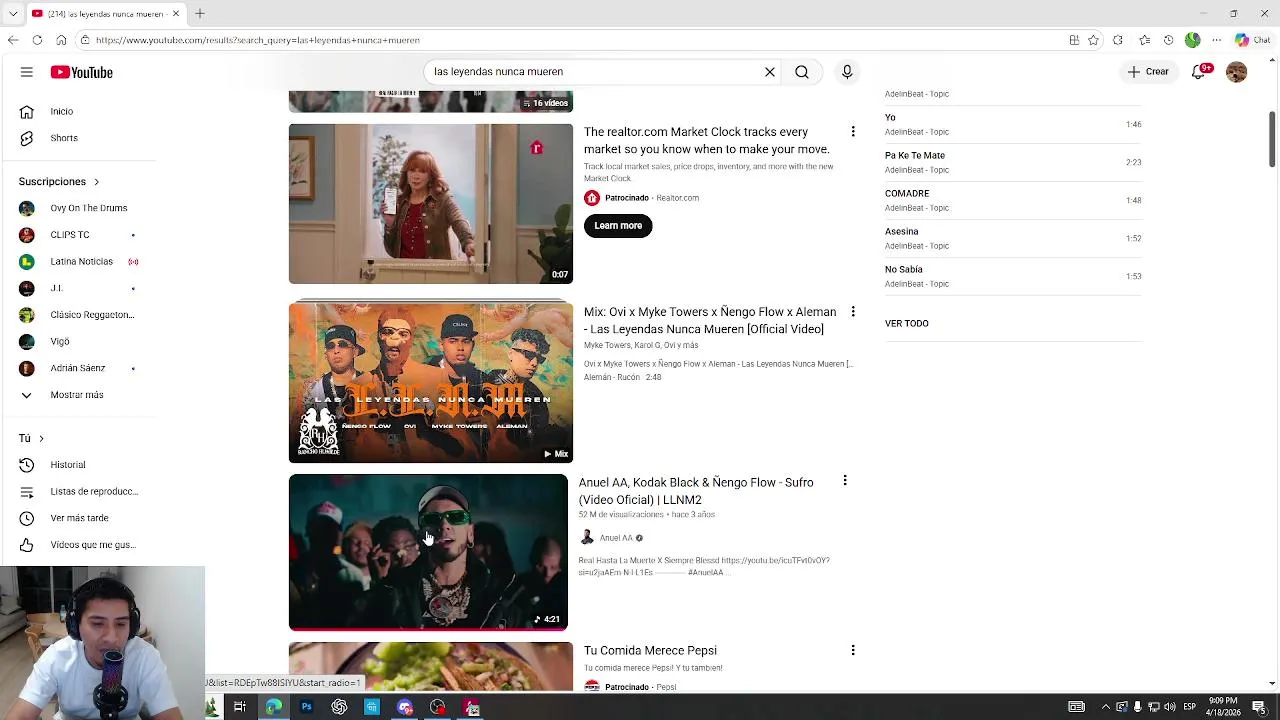Click Realtor.com sponsor logo icon

pos(592,198)
